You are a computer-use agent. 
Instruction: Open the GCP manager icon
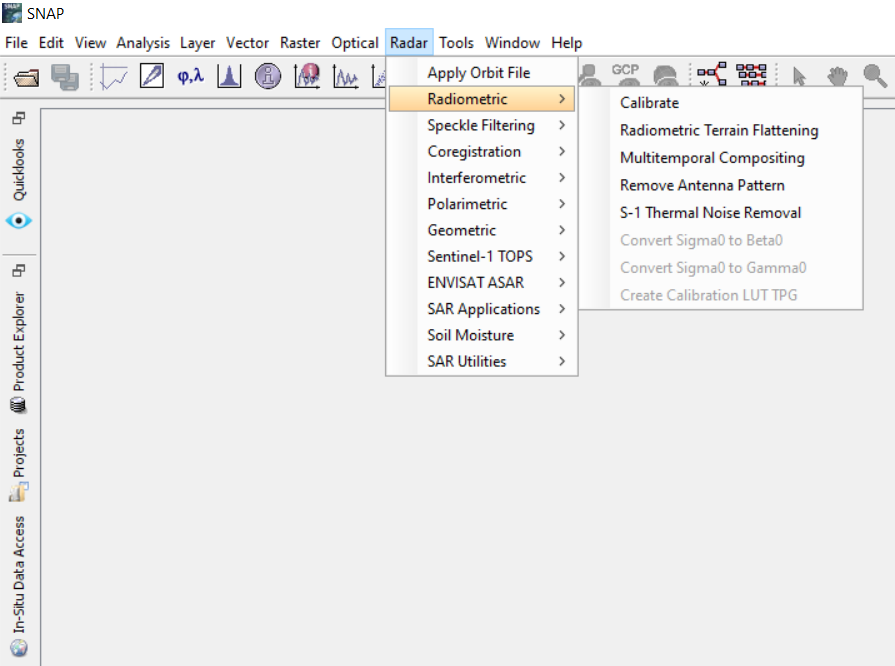point(625,76)
